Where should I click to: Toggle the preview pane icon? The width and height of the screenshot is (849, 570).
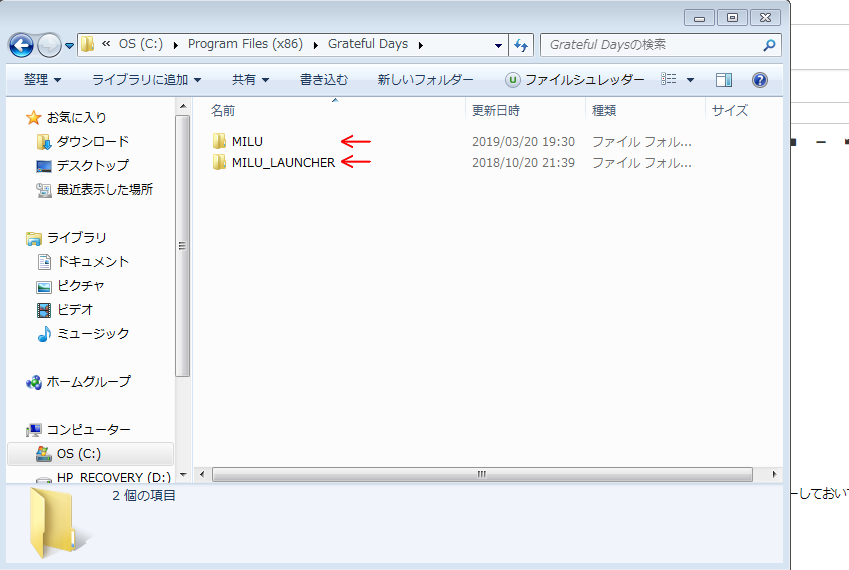coord(724,80)
